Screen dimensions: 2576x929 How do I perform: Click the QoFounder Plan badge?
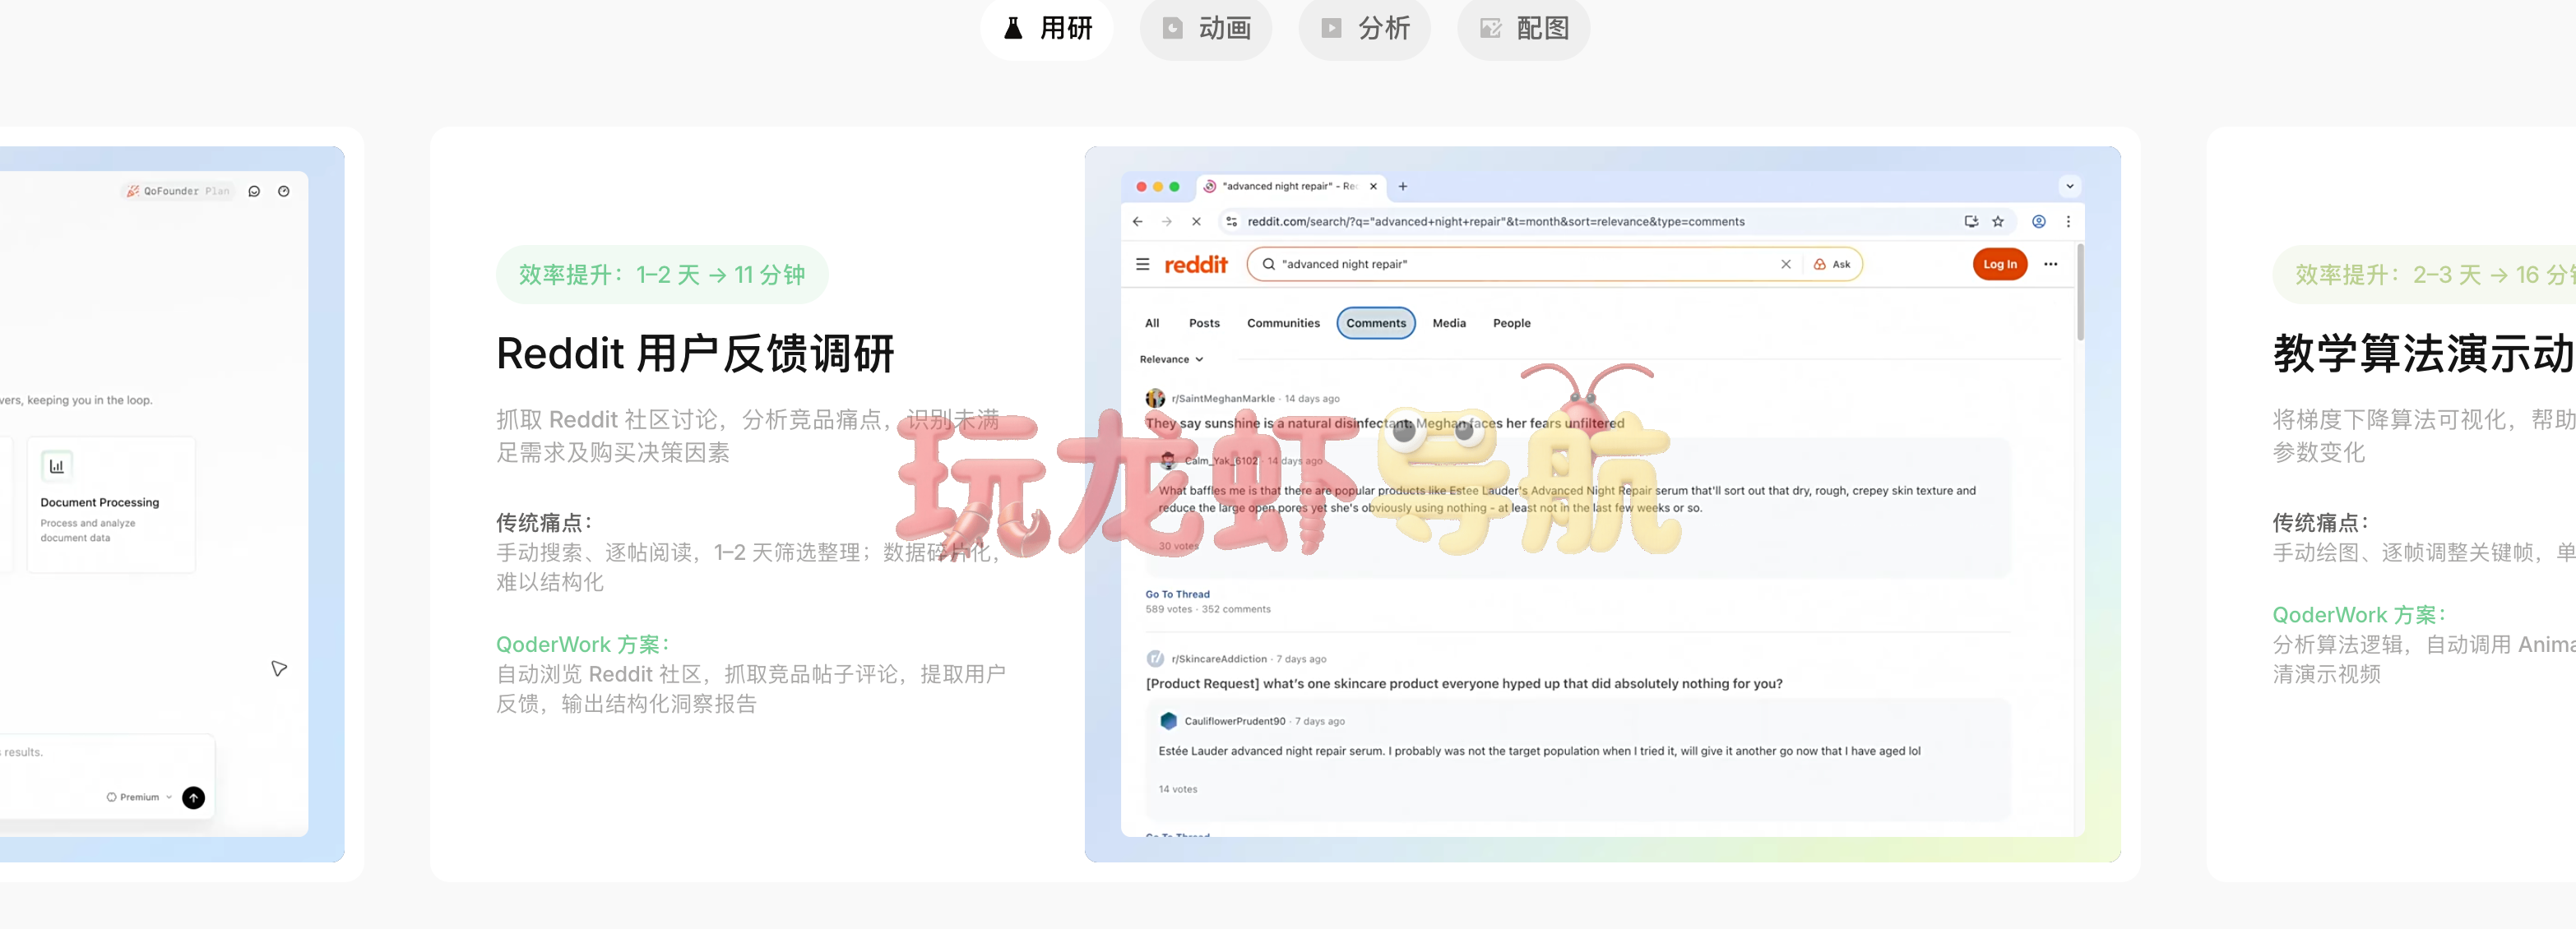178,191
